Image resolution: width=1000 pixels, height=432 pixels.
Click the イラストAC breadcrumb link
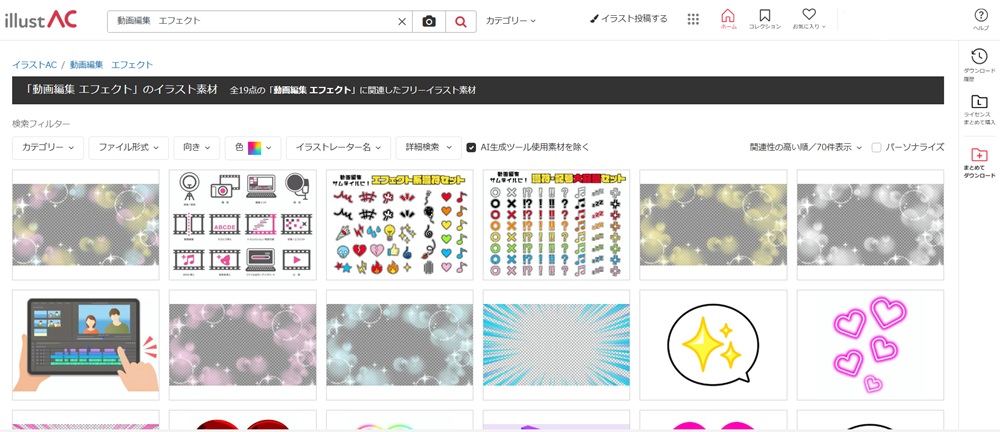tap(34, 65)
